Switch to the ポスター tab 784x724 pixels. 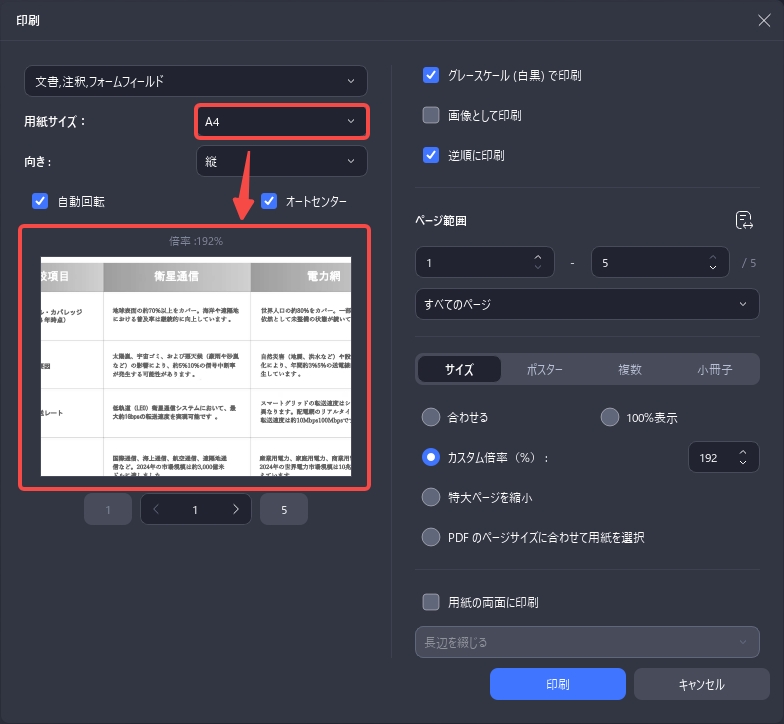click(544, 370)
